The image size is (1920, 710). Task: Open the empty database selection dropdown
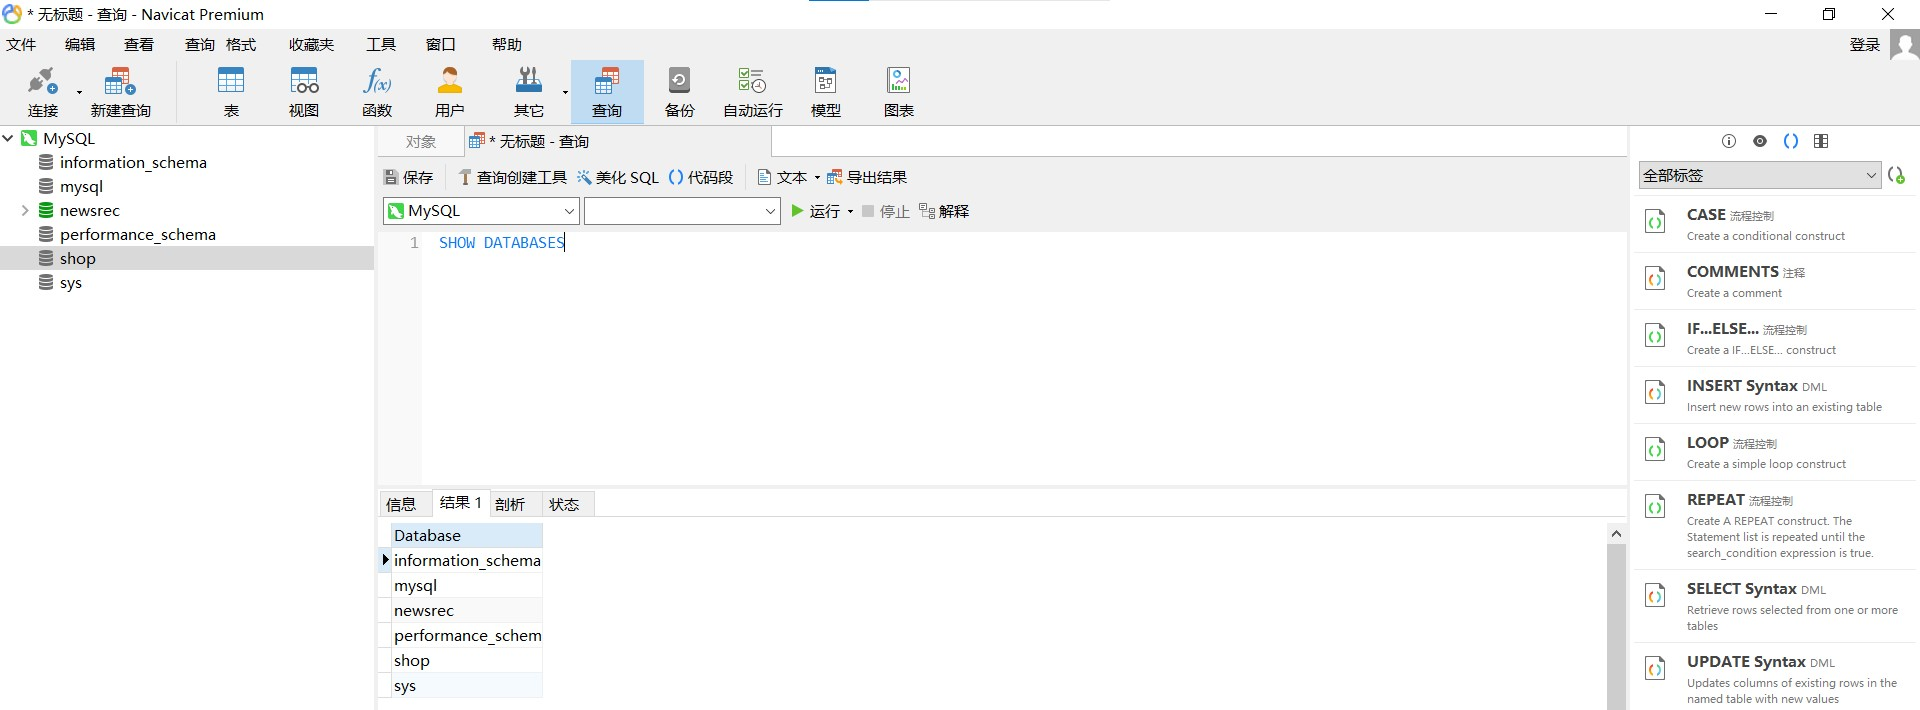tap(682, 211)
